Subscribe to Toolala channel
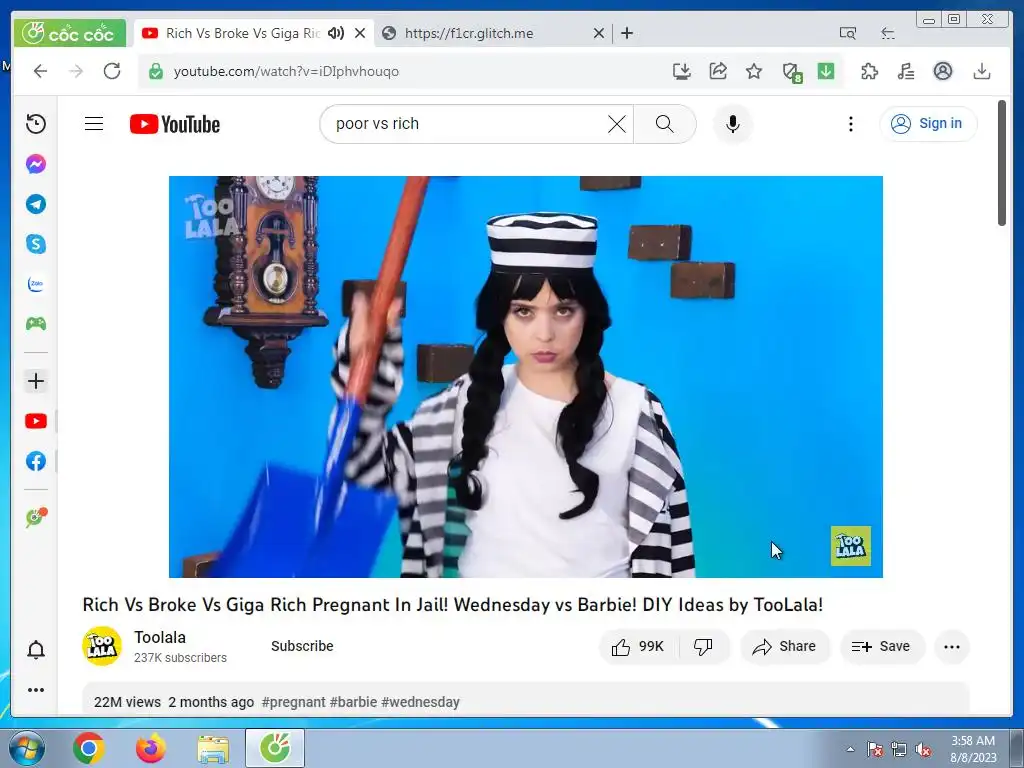The image size is (1024, 768). tap(302, 646)
